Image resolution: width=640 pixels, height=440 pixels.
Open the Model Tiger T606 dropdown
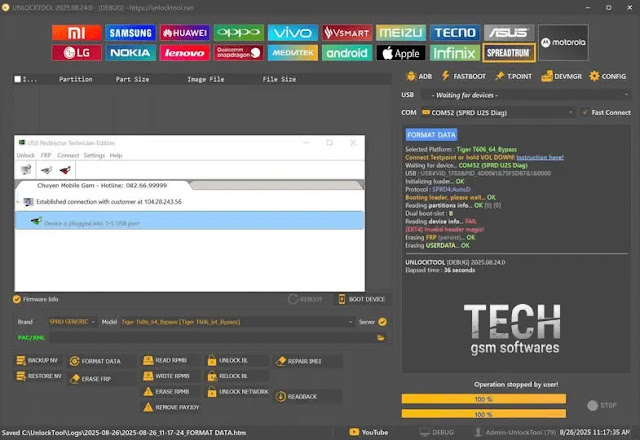click(x=237, y=322)
